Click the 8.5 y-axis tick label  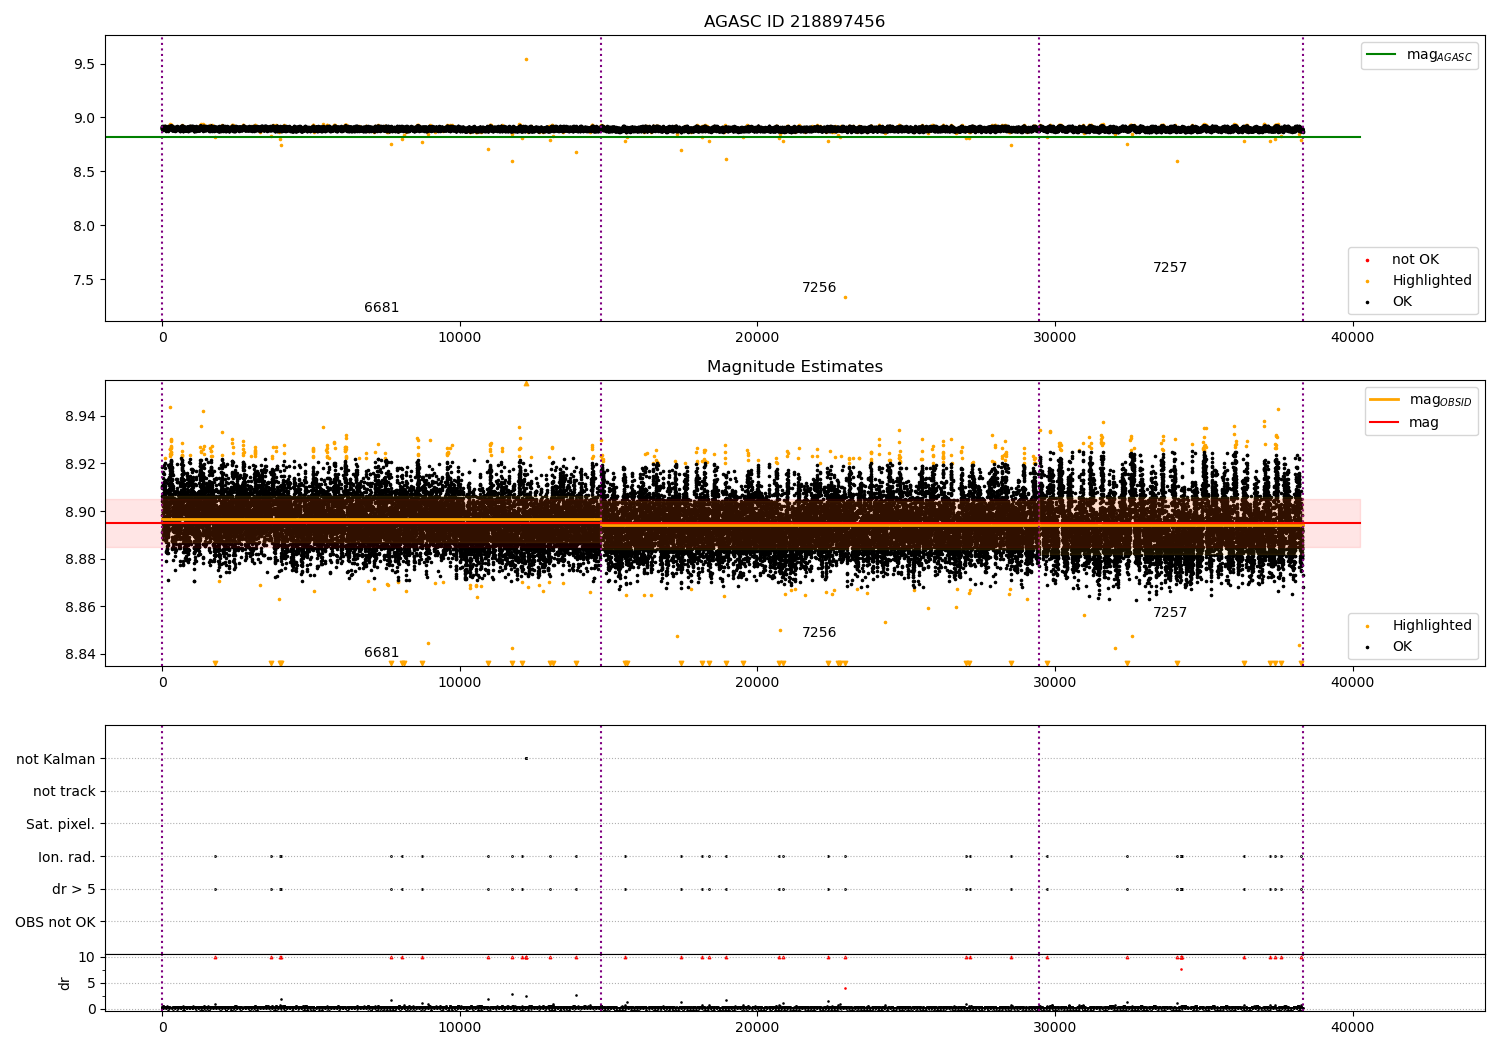click(84, 172)
